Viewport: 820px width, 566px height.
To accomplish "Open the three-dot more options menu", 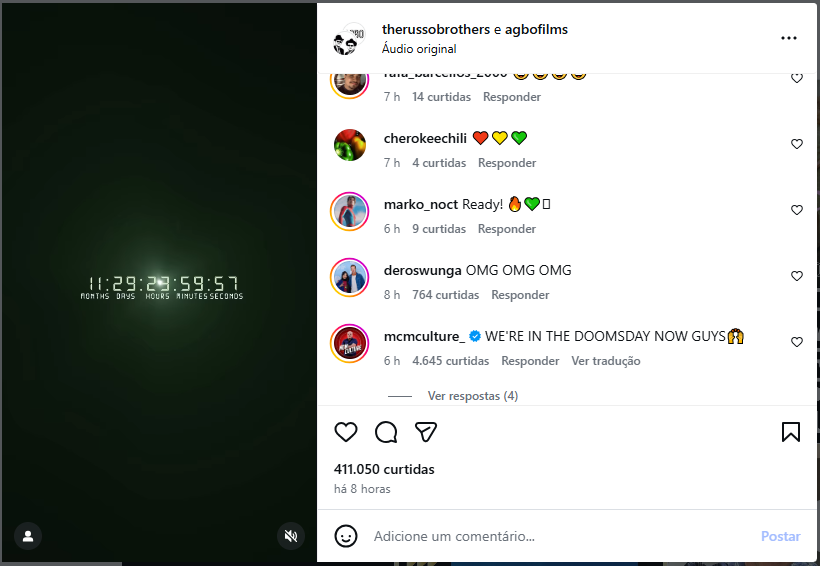I will pos(789,38).
